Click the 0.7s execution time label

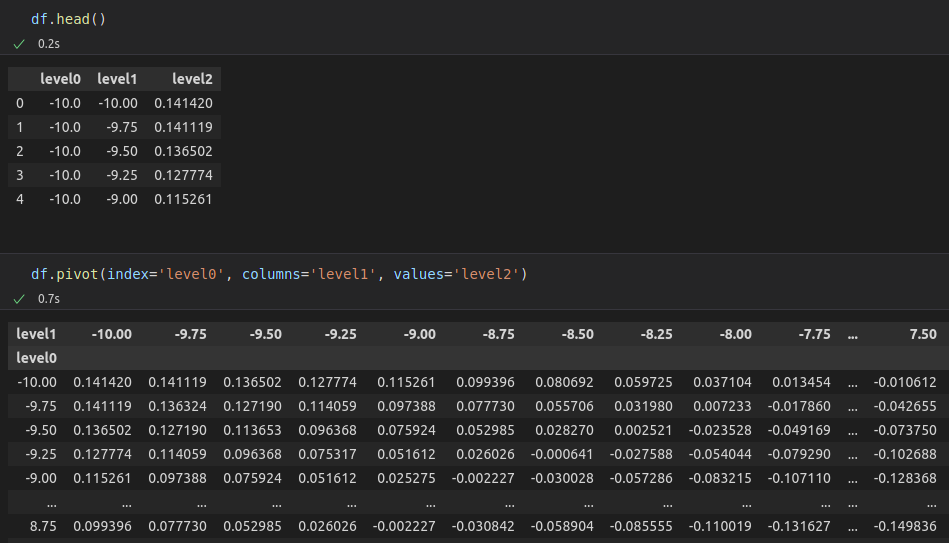pyautogui.click(x=48, y=298)
